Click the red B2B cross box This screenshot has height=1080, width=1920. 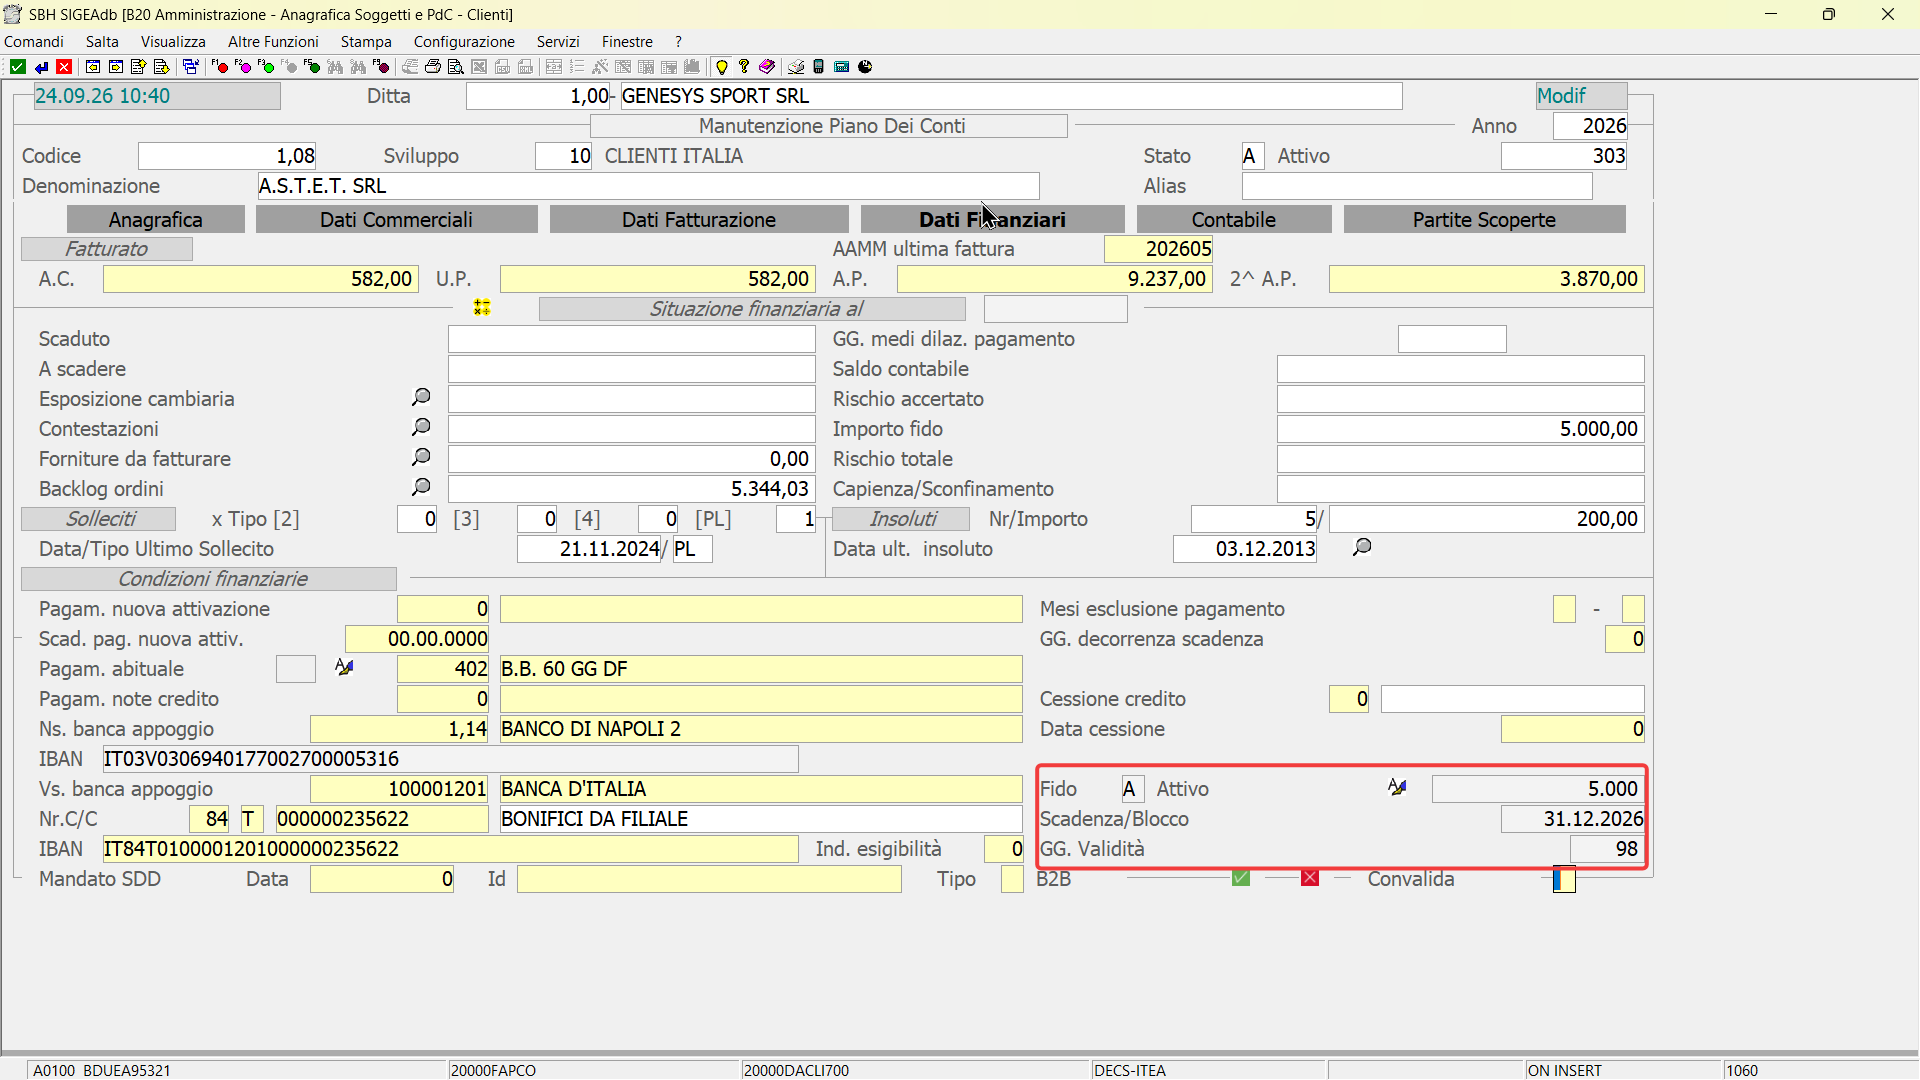pos(1310,878)
